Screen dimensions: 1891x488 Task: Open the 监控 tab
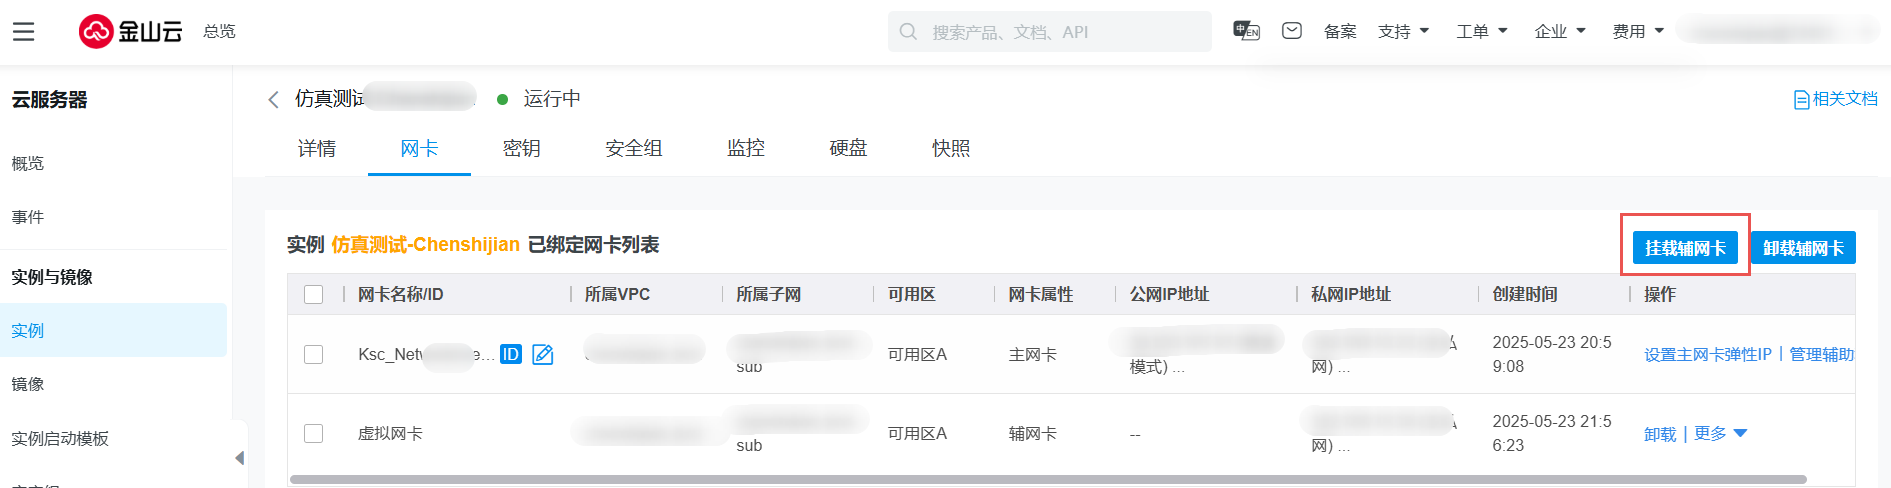[746, 148]
